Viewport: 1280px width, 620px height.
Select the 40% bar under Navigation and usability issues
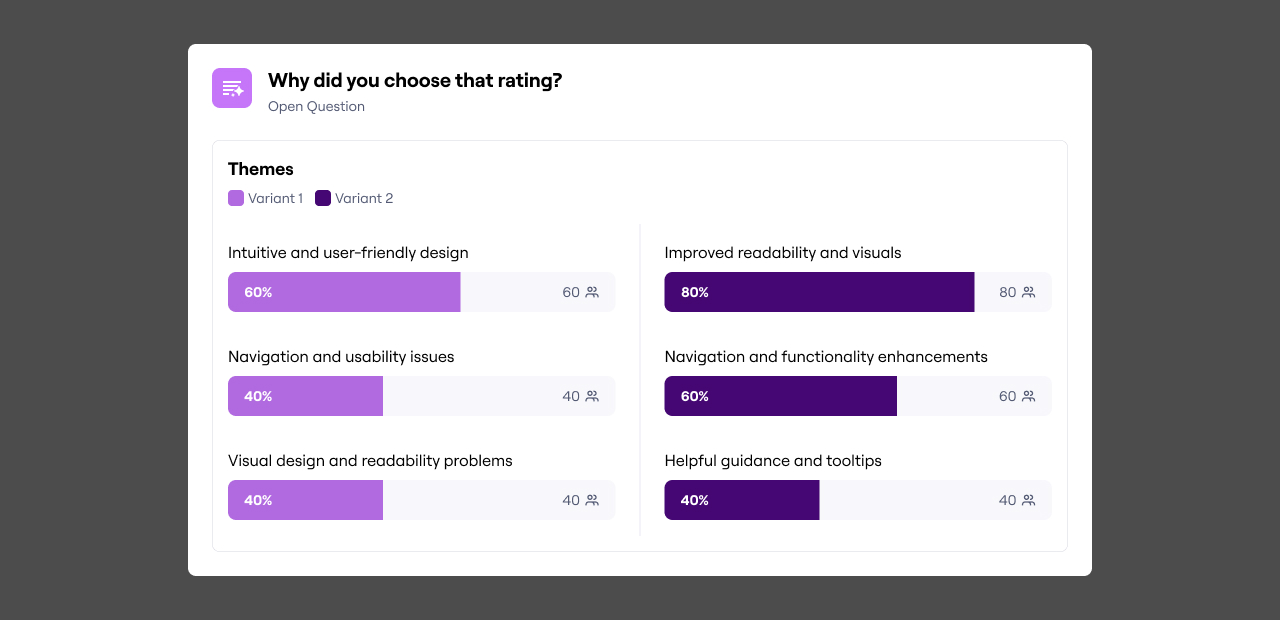(x=305, y=396)
